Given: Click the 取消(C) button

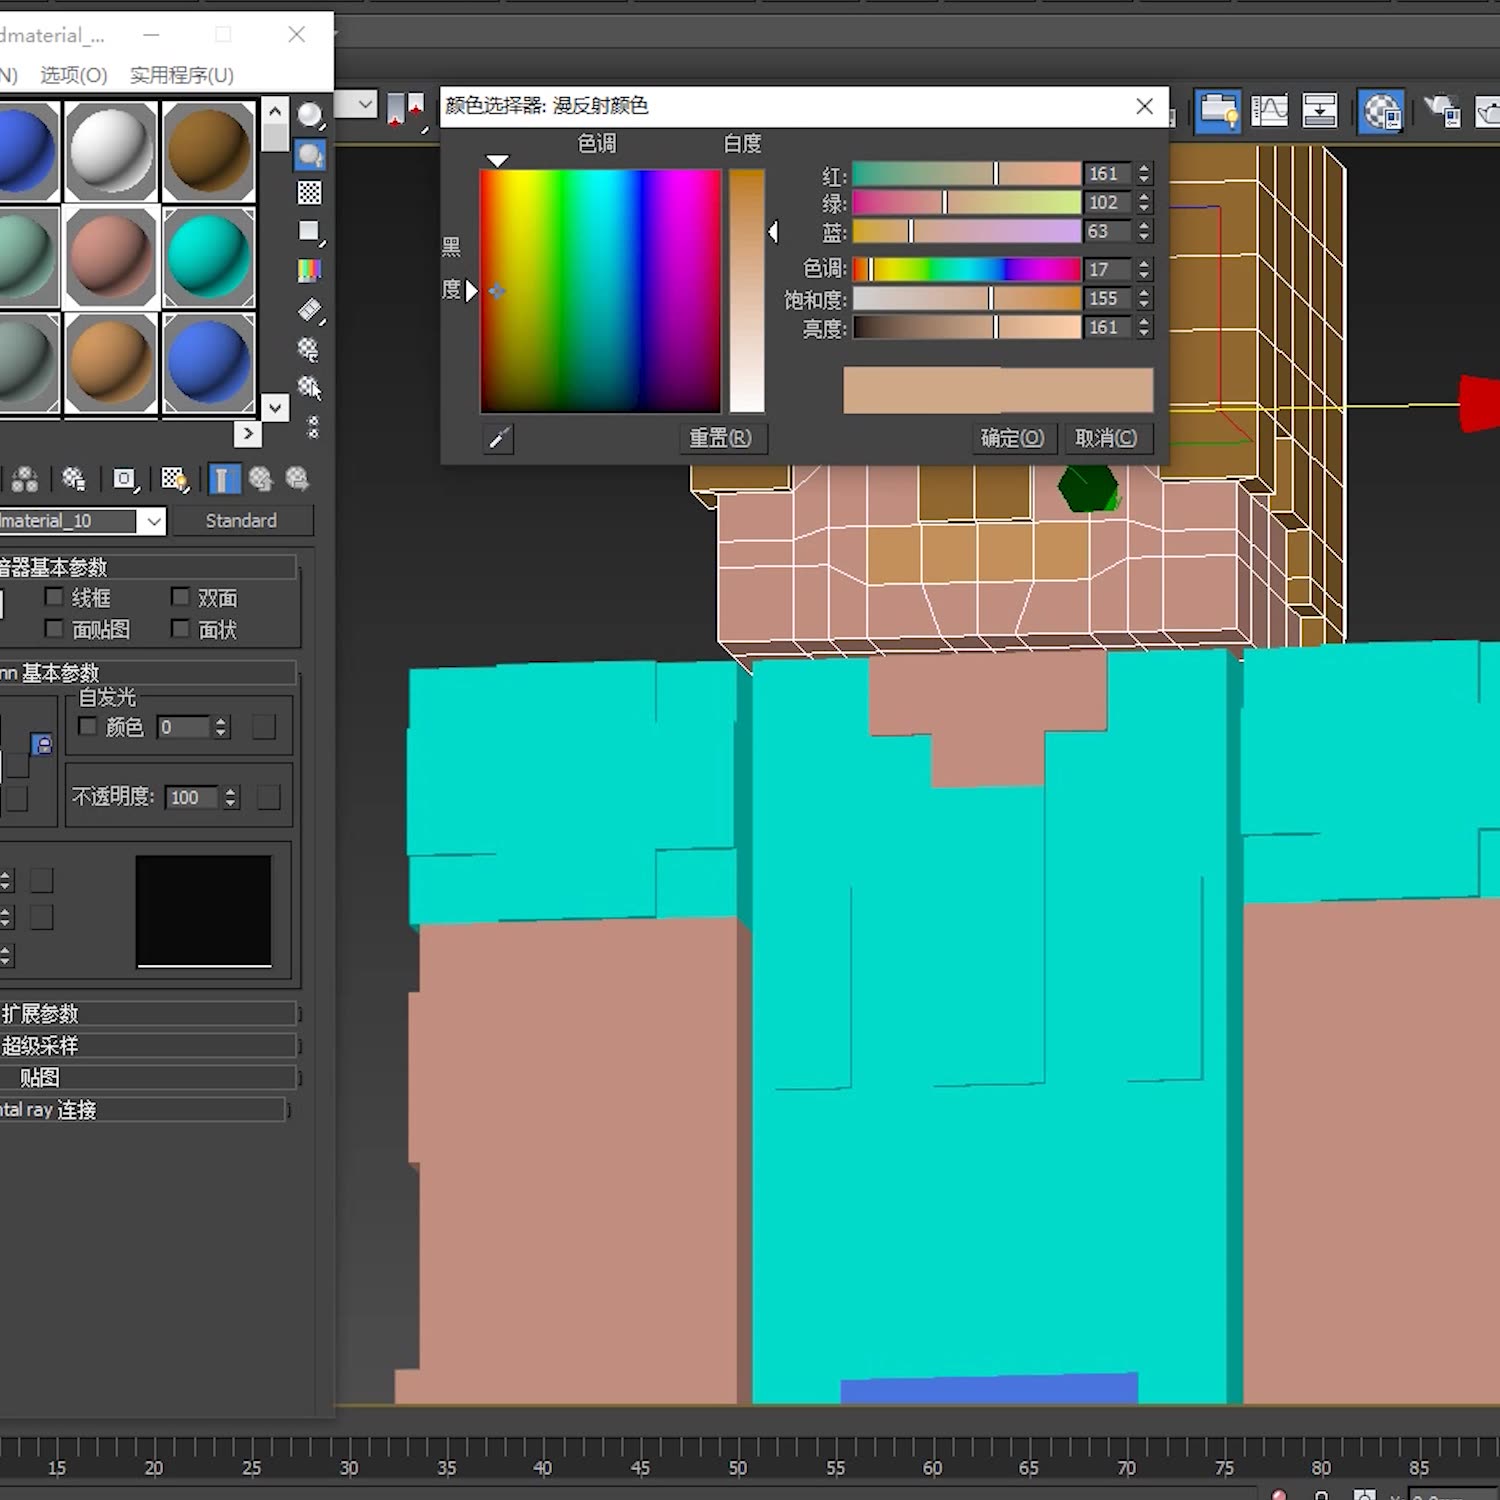Looking at the screenshot, I should (1106, 438).
